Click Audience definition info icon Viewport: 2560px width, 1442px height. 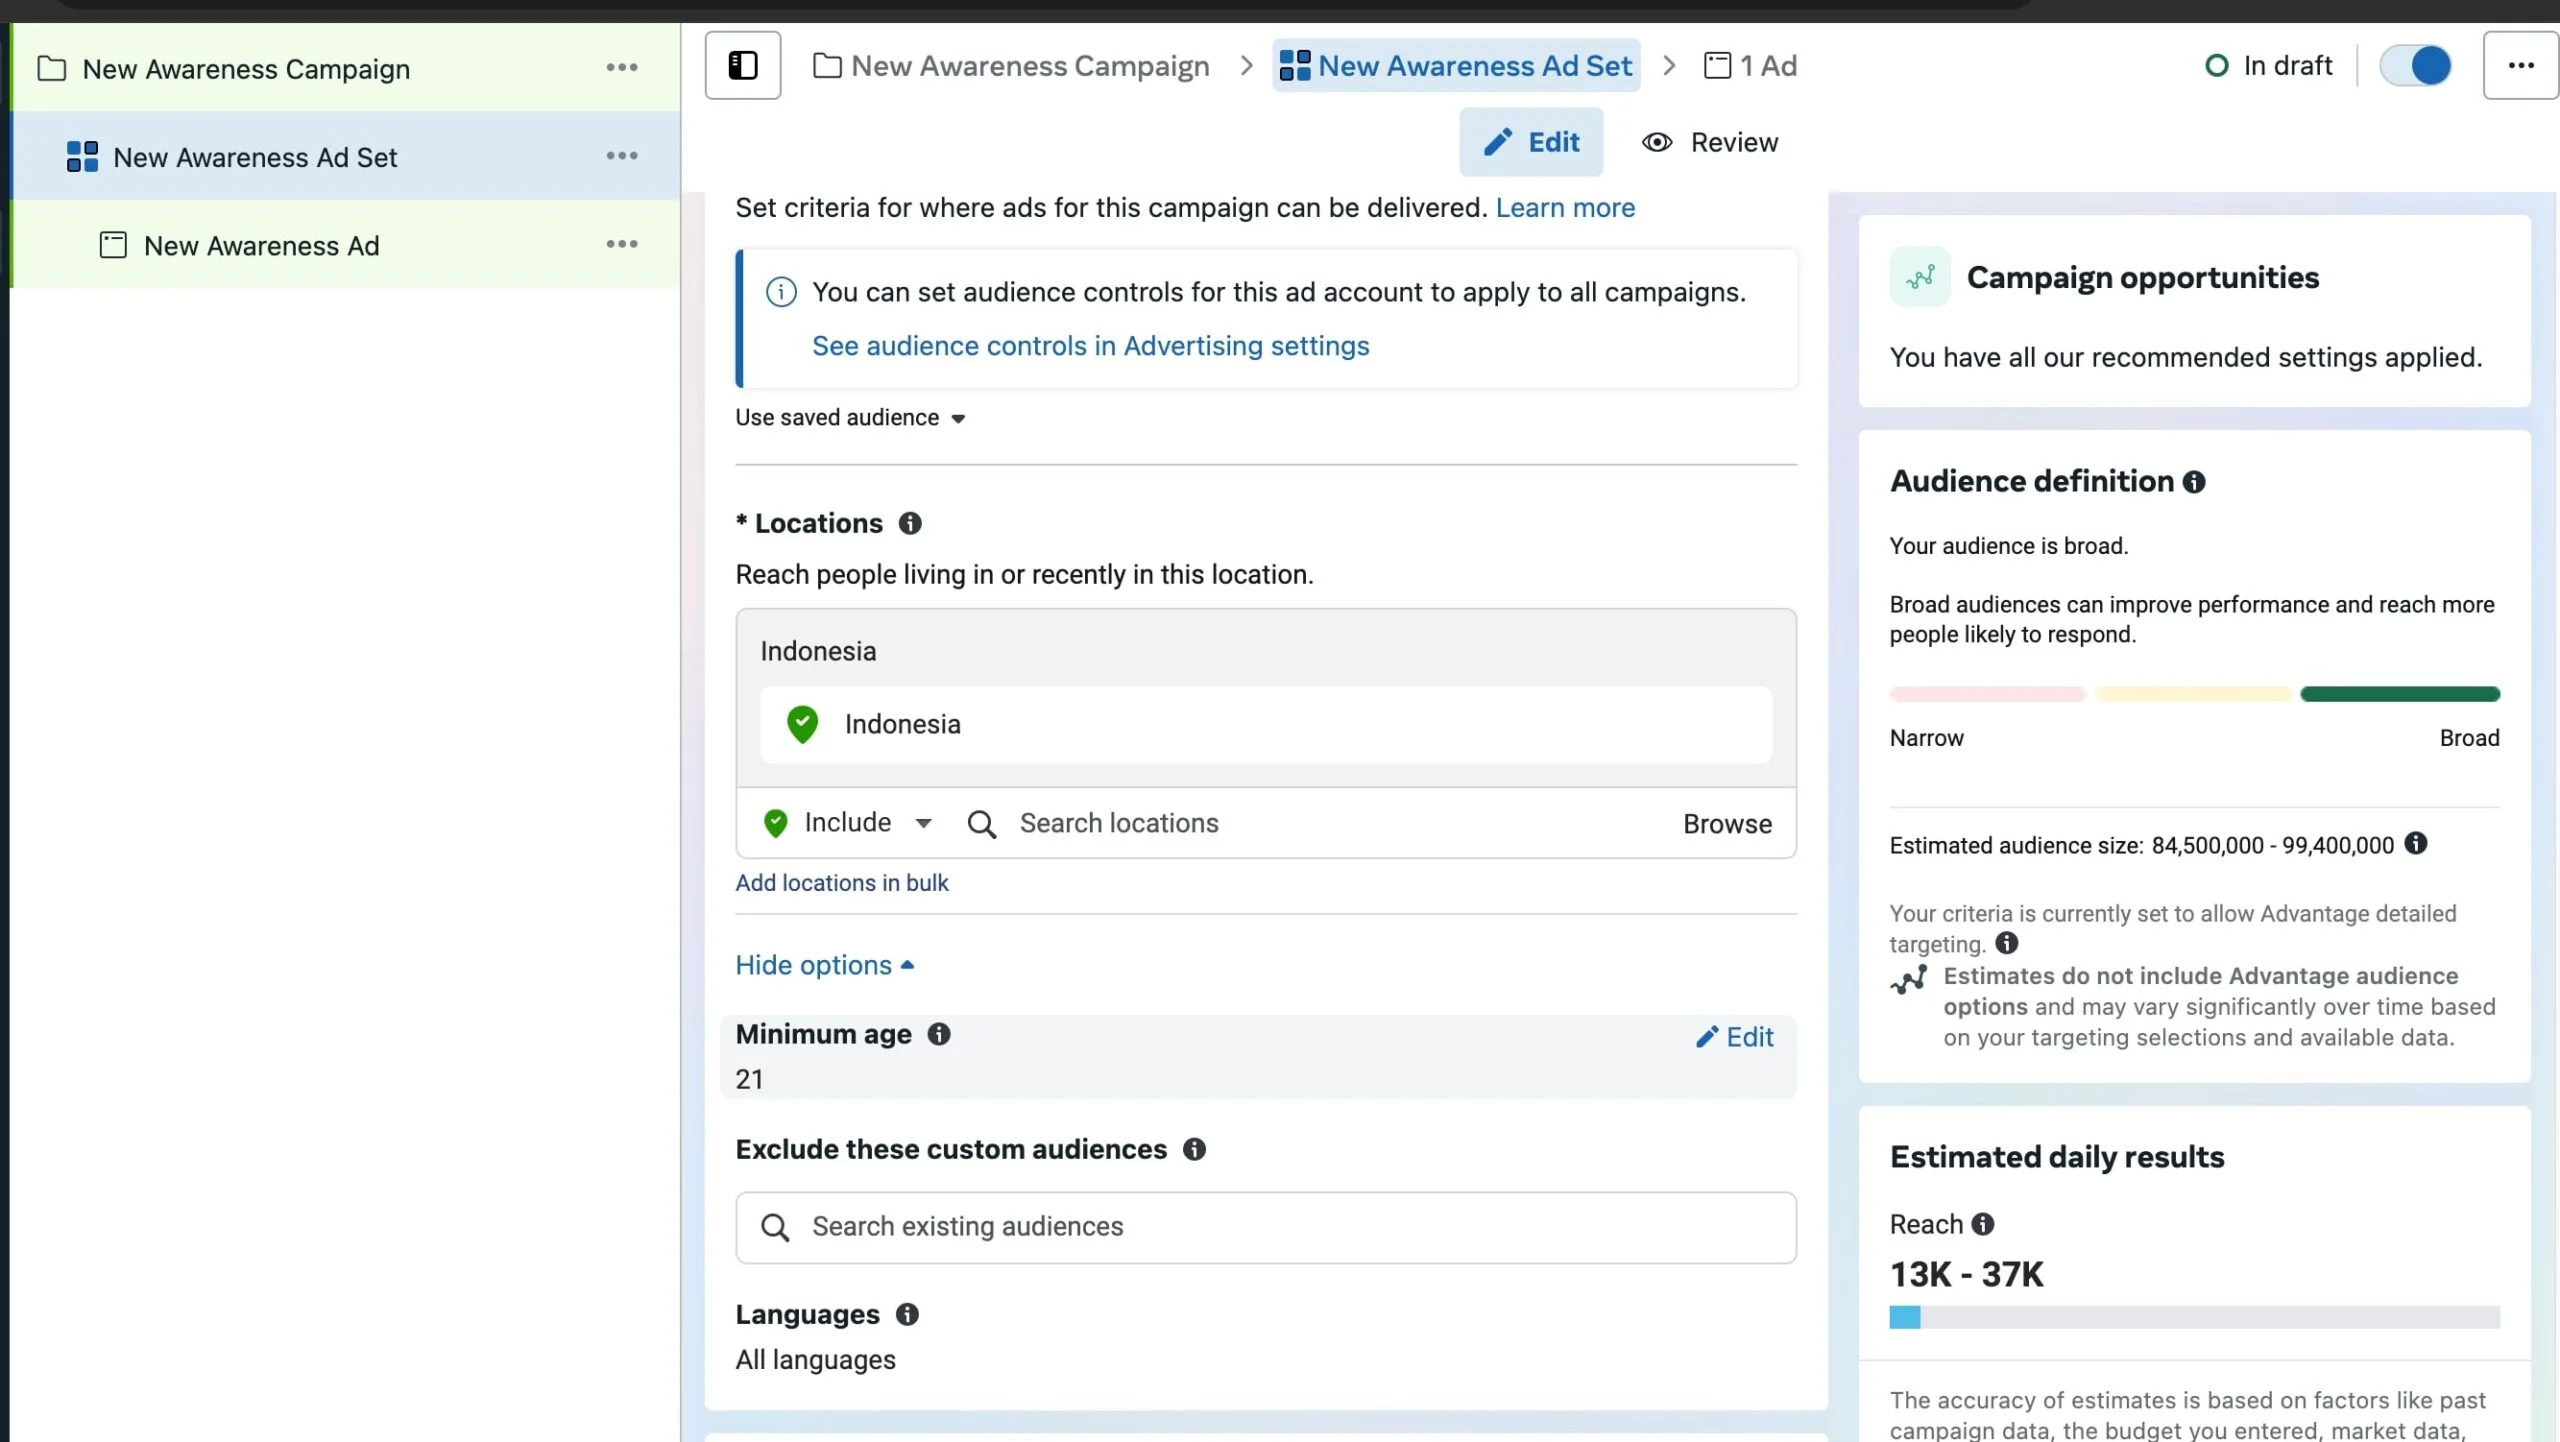(2194, 482)
